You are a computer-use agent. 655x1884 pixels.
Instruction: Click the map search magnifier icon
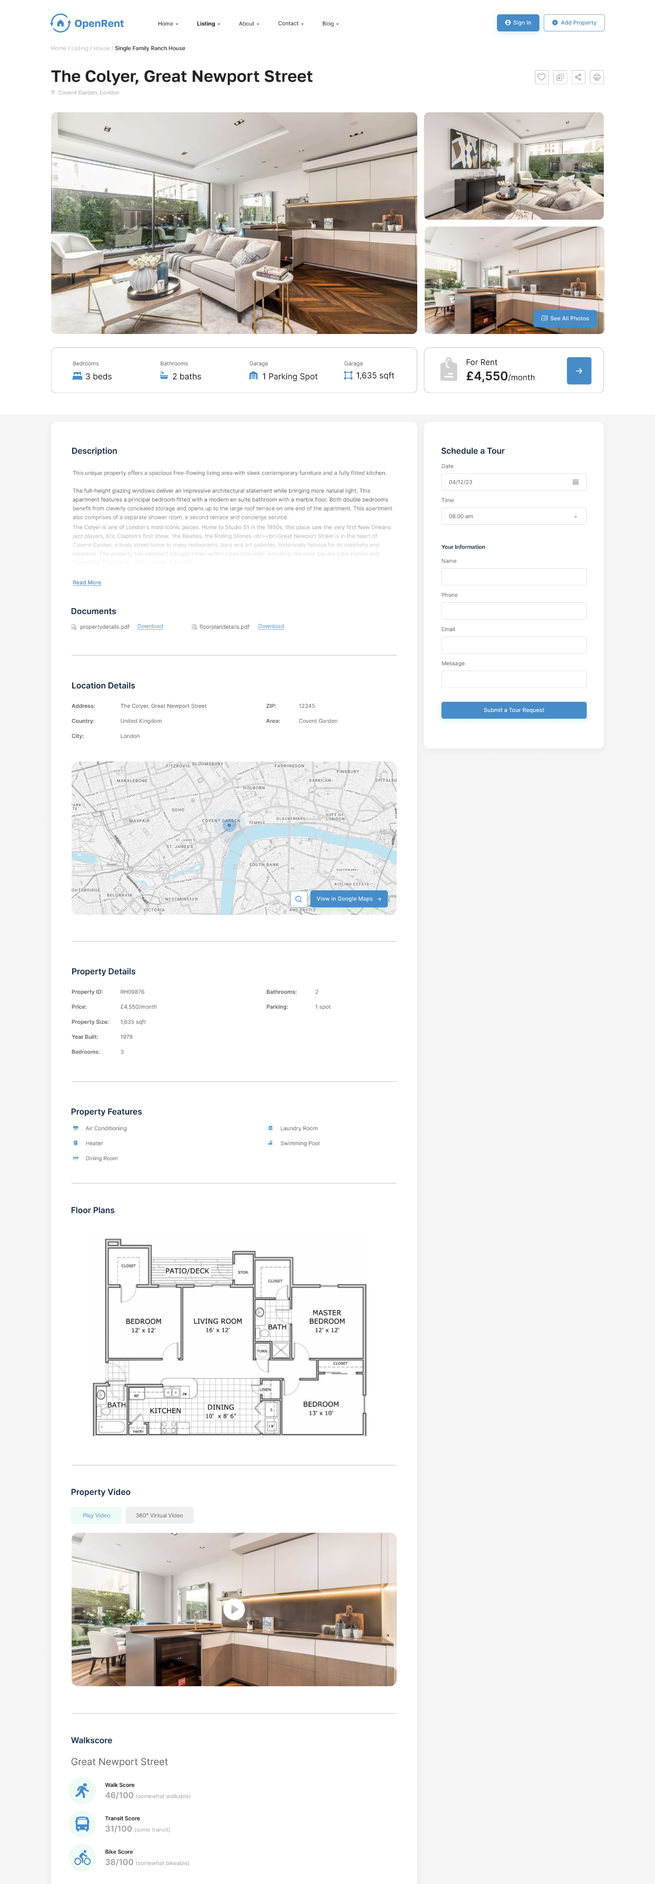[x=298, y=899]
